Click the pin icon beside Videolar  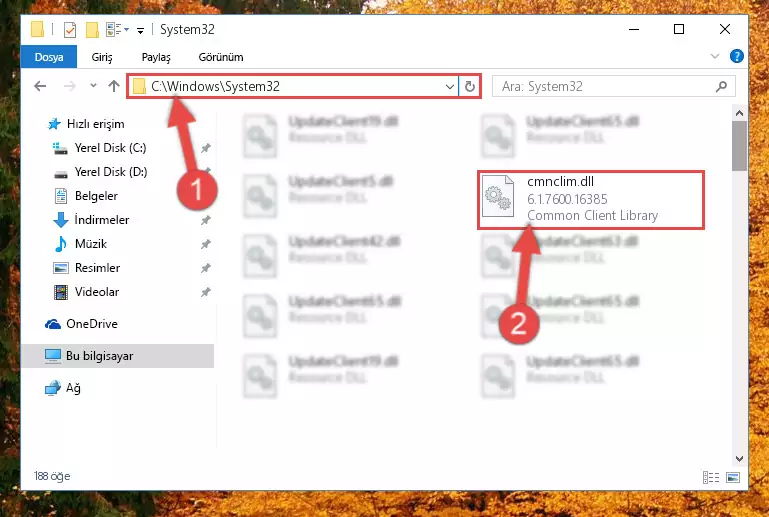pyautogui.click(x=205, y=292)
